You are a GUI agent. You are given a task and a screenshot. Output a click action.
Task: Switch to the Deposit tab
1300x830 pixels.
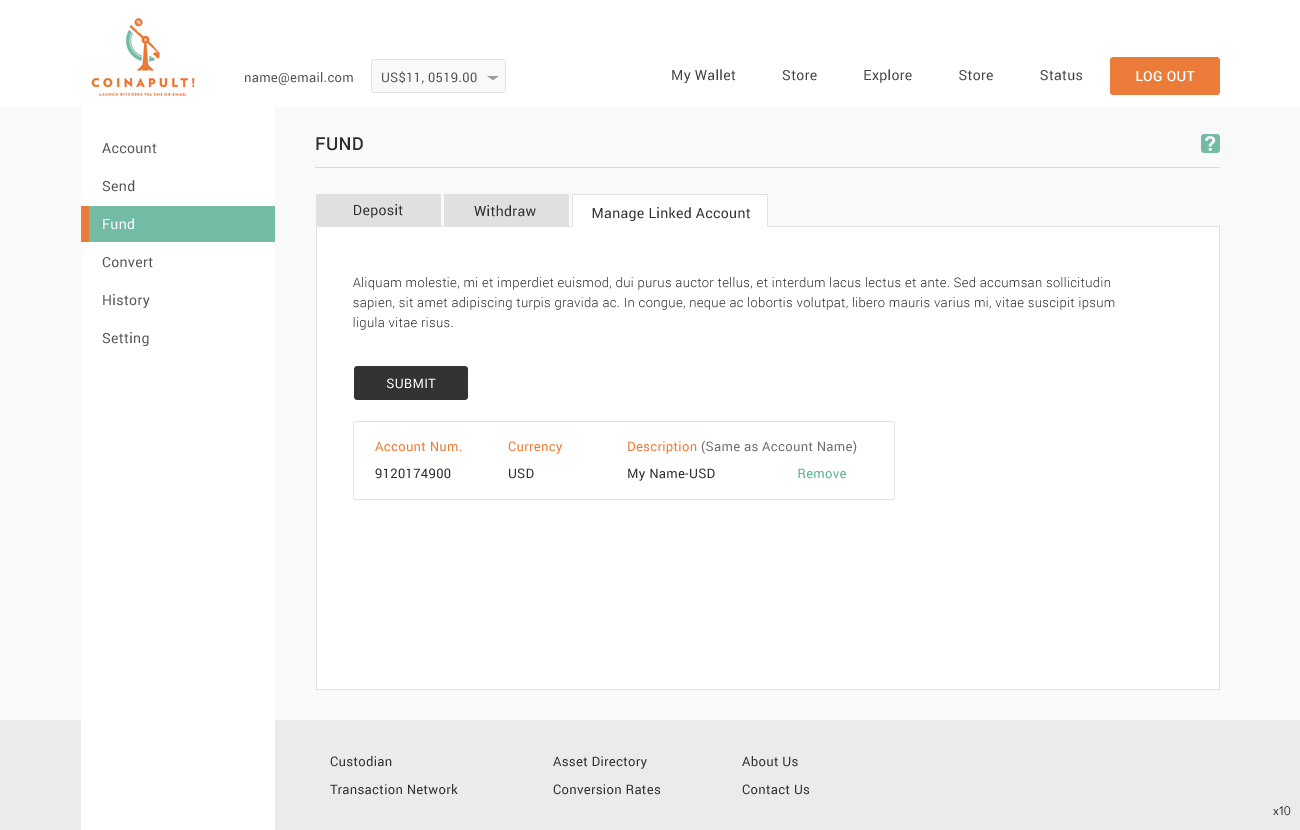(x=378, y=210)
